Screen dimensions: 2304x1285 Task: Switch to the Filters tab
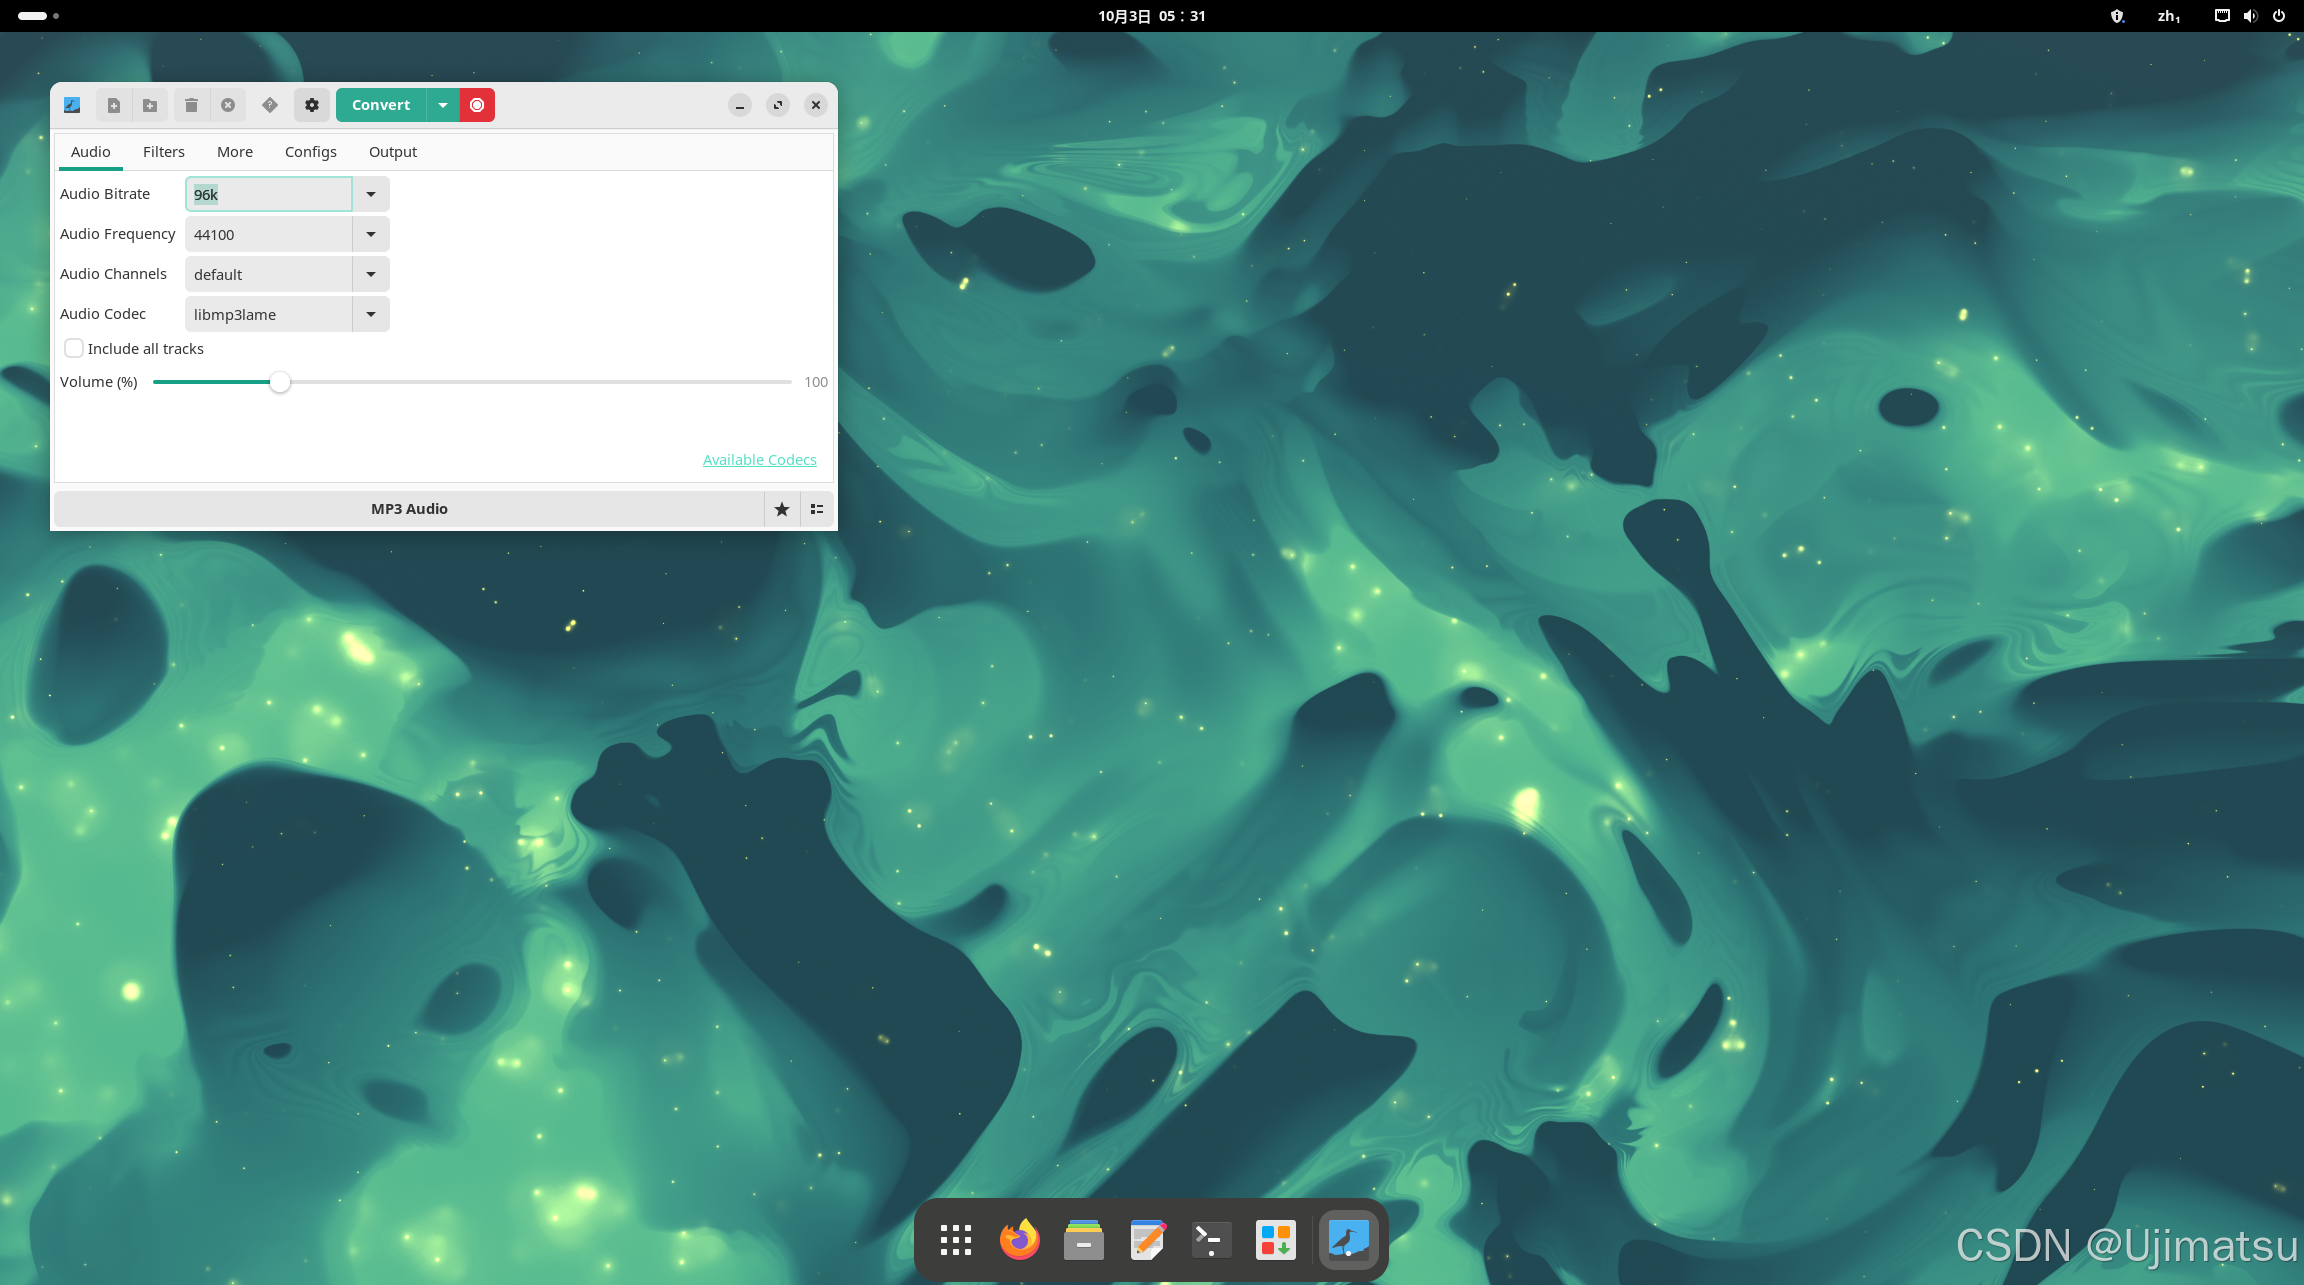(x=163, y=152)
